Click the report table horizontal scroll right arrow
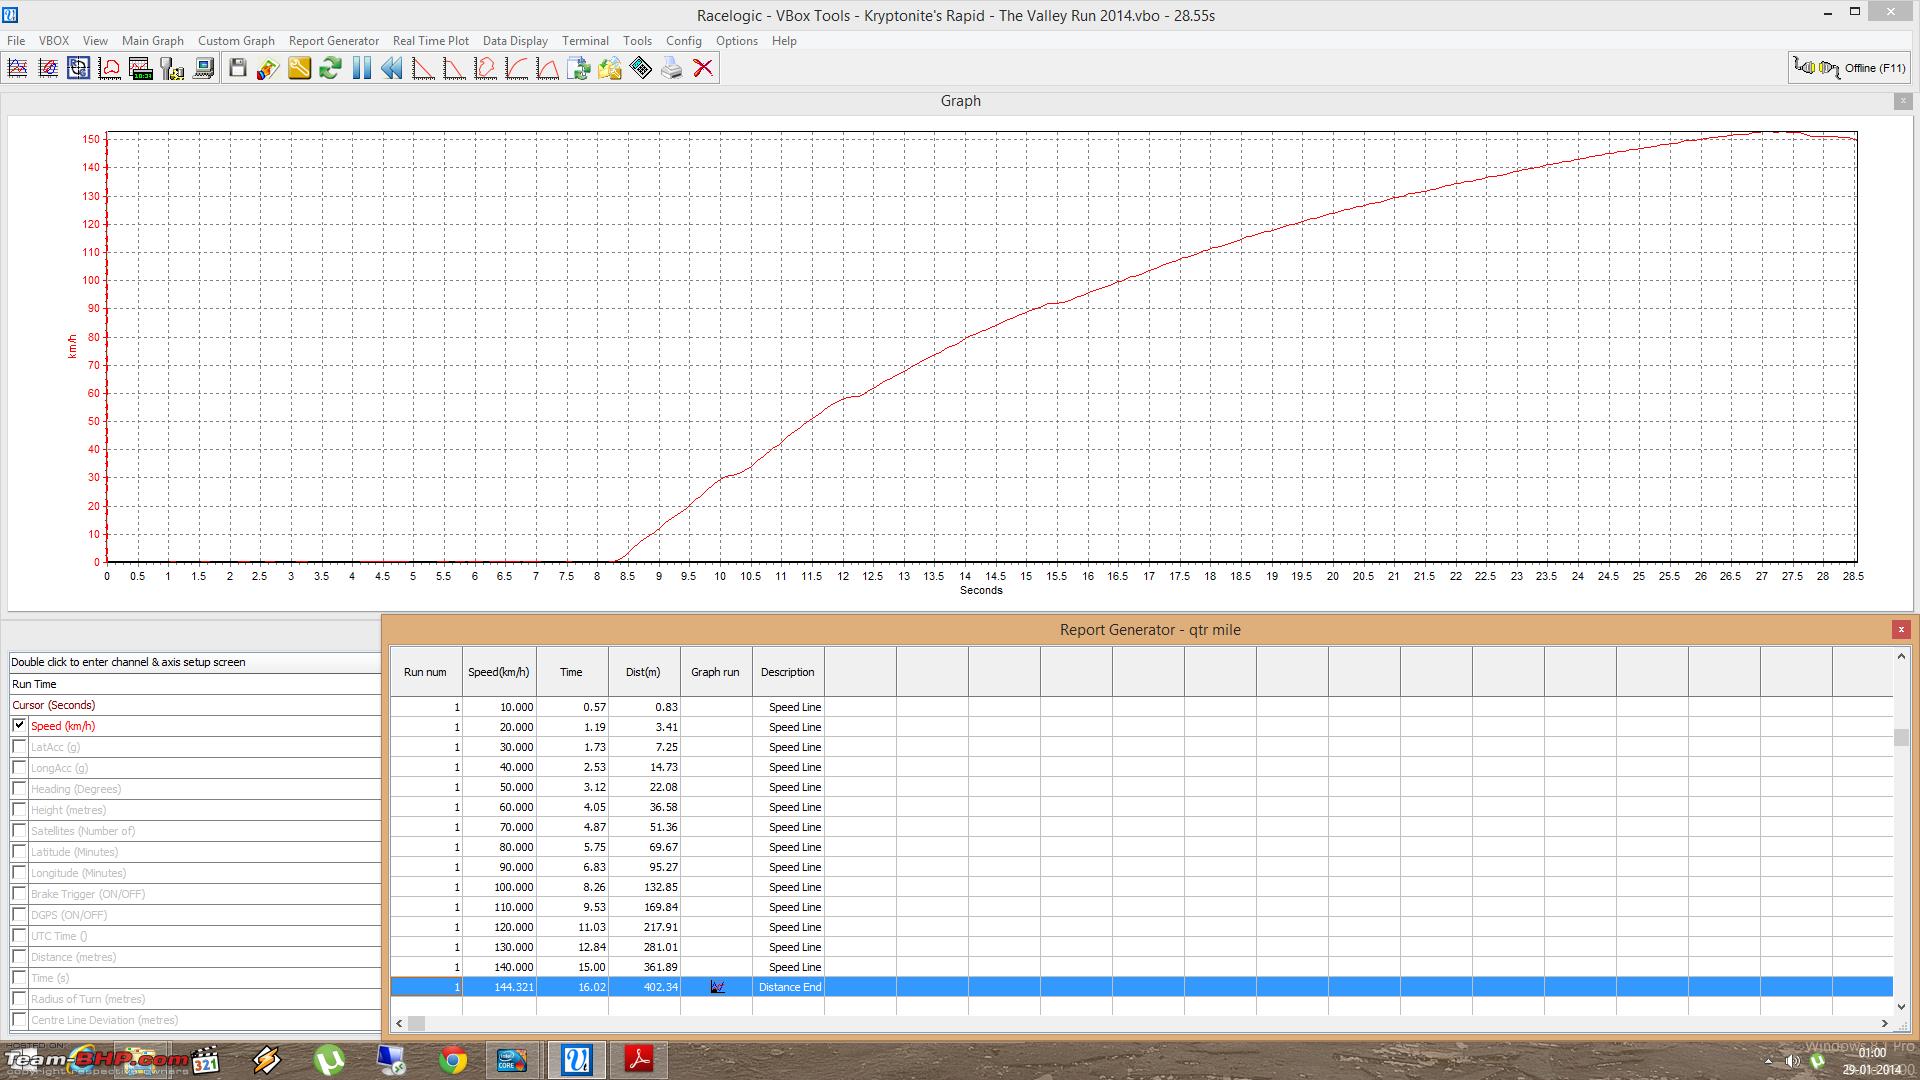Screen dimensions: 1920x1080 pyautogui.click(x=1885, y=1023)
